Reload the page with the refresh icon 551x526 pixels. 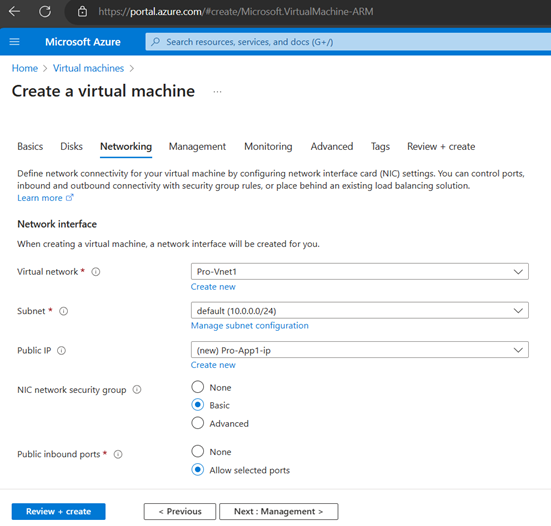[x=45, y=12]
